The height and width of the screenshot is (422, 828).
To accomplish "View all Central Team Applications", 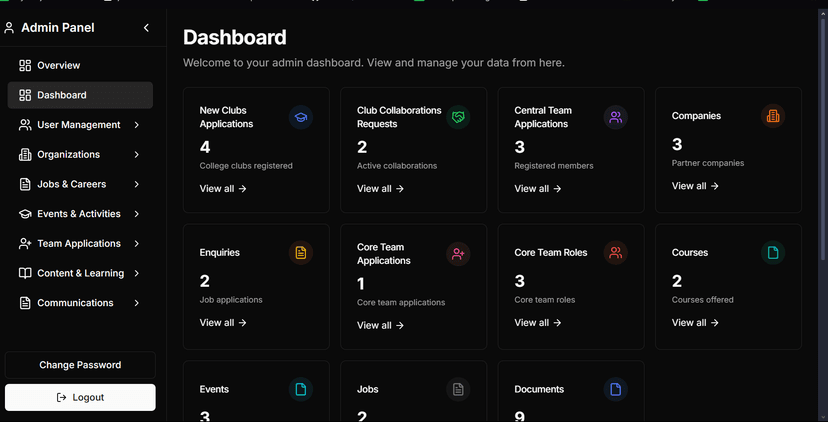I will click(x=538, y=189).
